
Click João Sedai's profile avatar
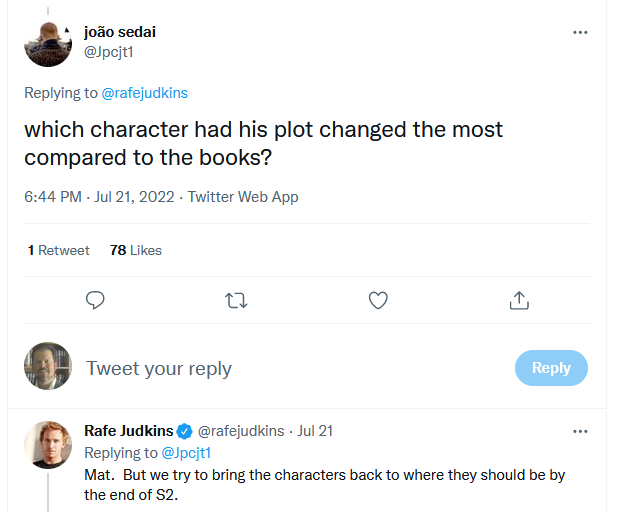coord(48,42)
